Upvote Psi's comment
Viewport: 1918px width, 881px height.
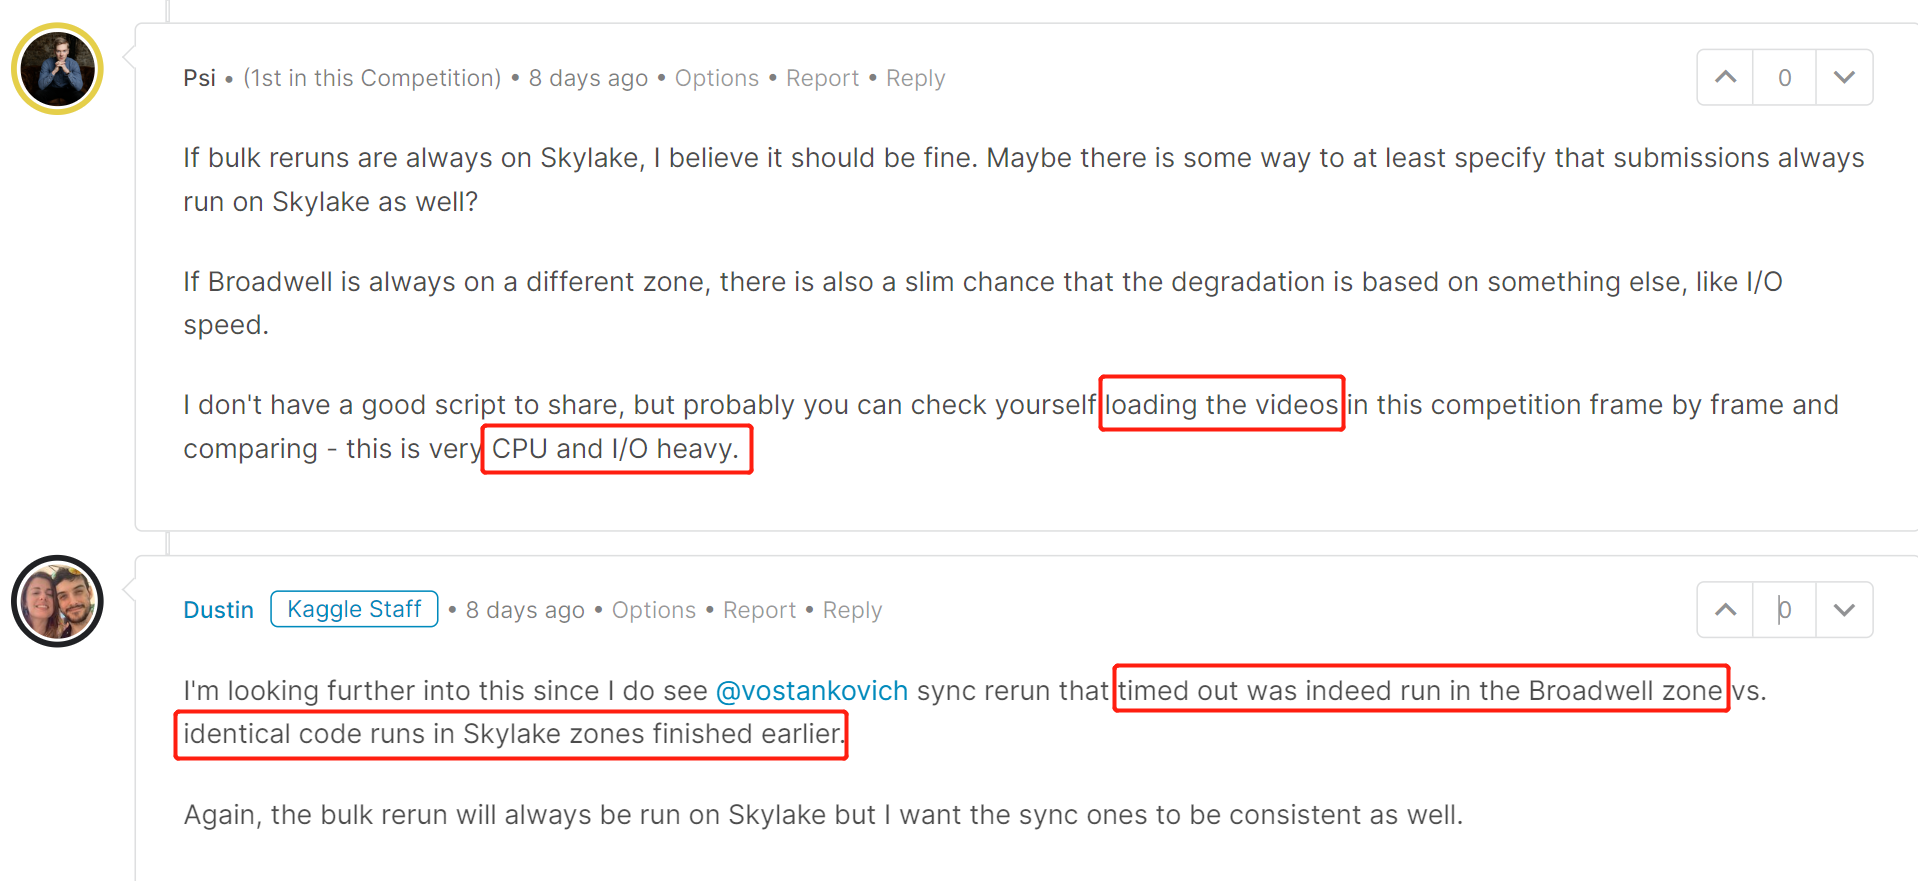[1725, 77]
